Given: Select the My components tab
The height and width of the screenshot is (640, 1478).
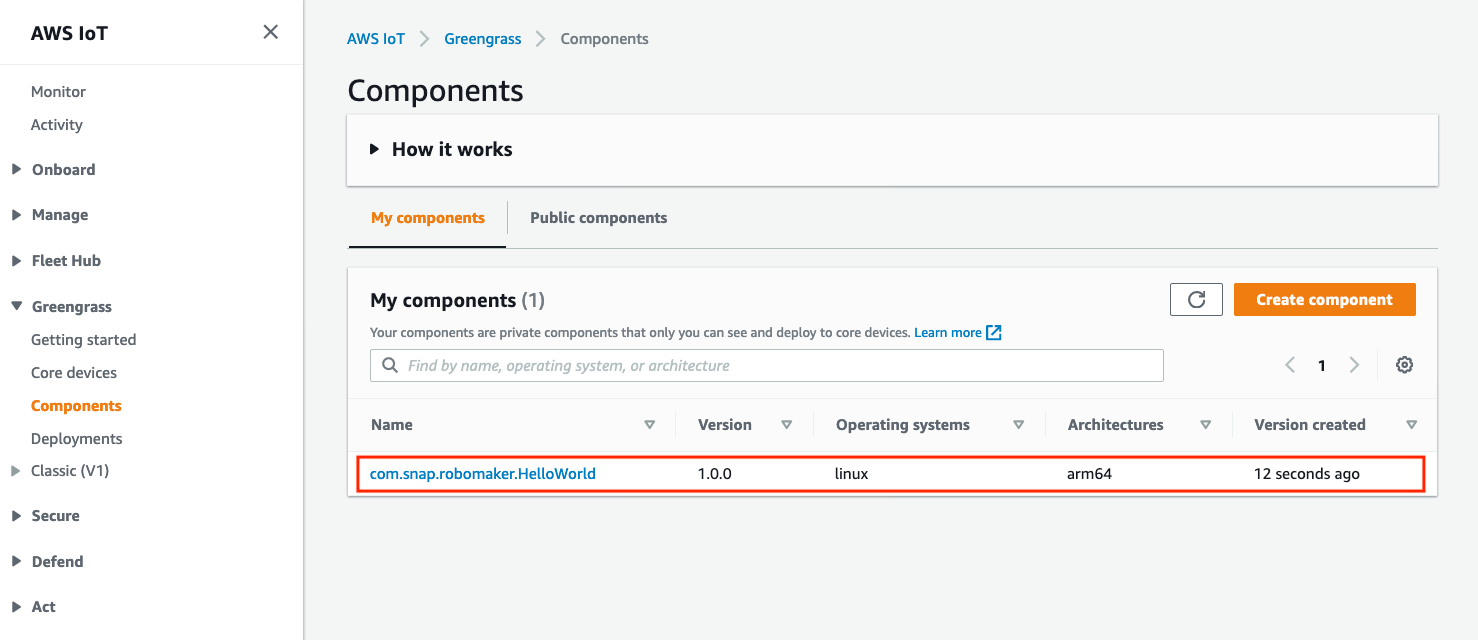Looking at the screenshot, I should 427,217.
